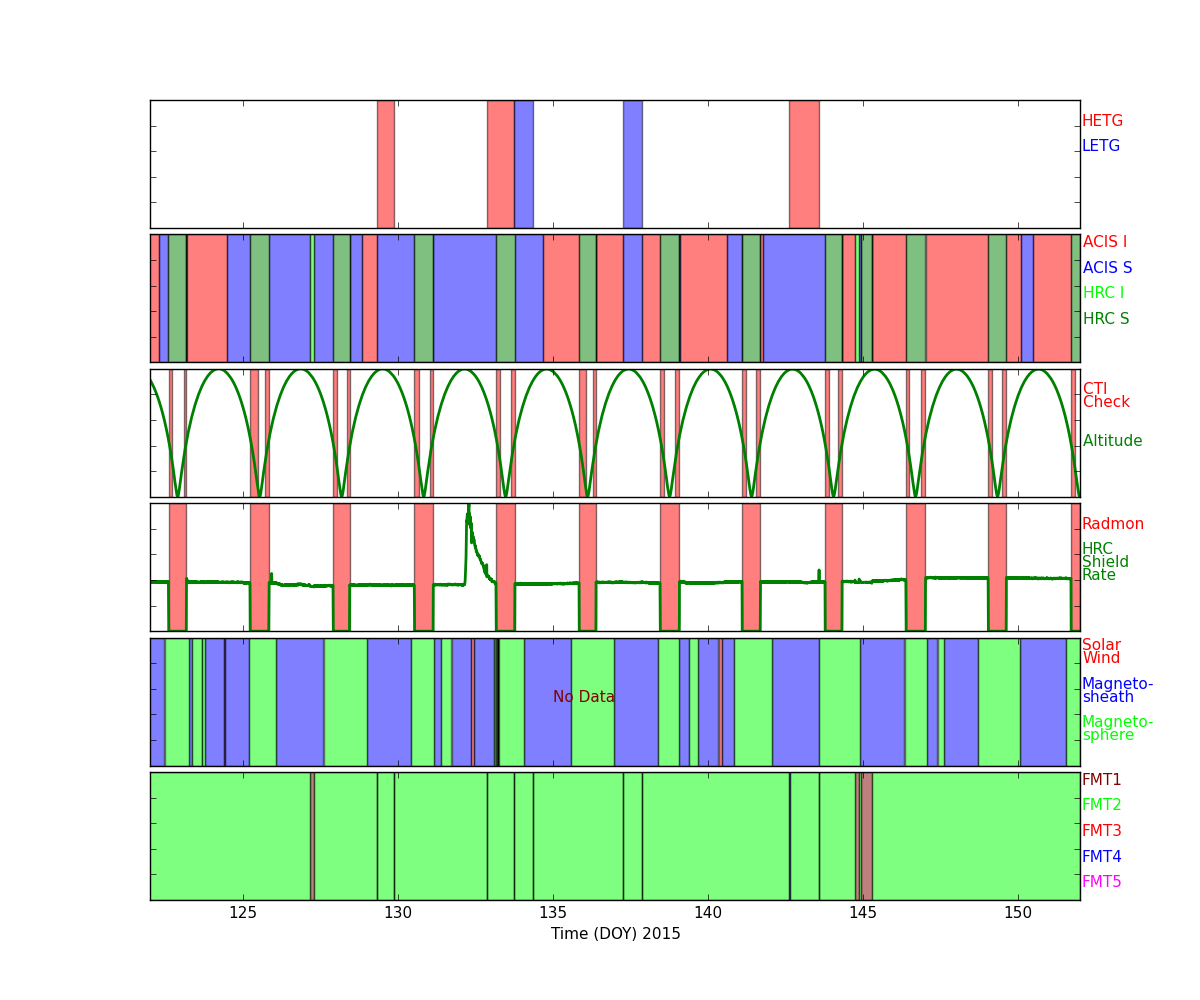Screen dimensions: 1200x1000
Task: Click the green Magnetosphere label
Action: [x=1117, y=729]
